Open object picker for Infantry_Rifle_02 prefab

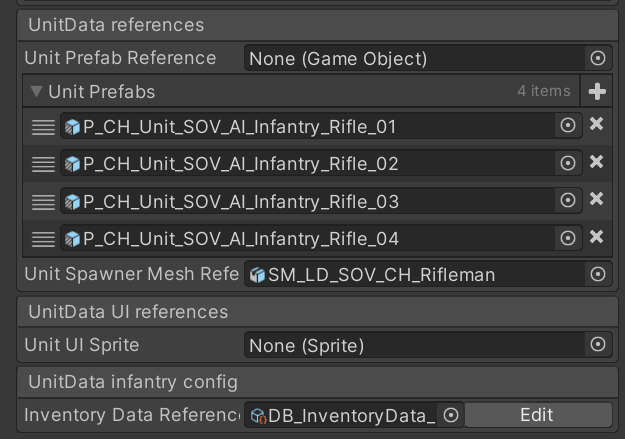[x=568, y=163]
